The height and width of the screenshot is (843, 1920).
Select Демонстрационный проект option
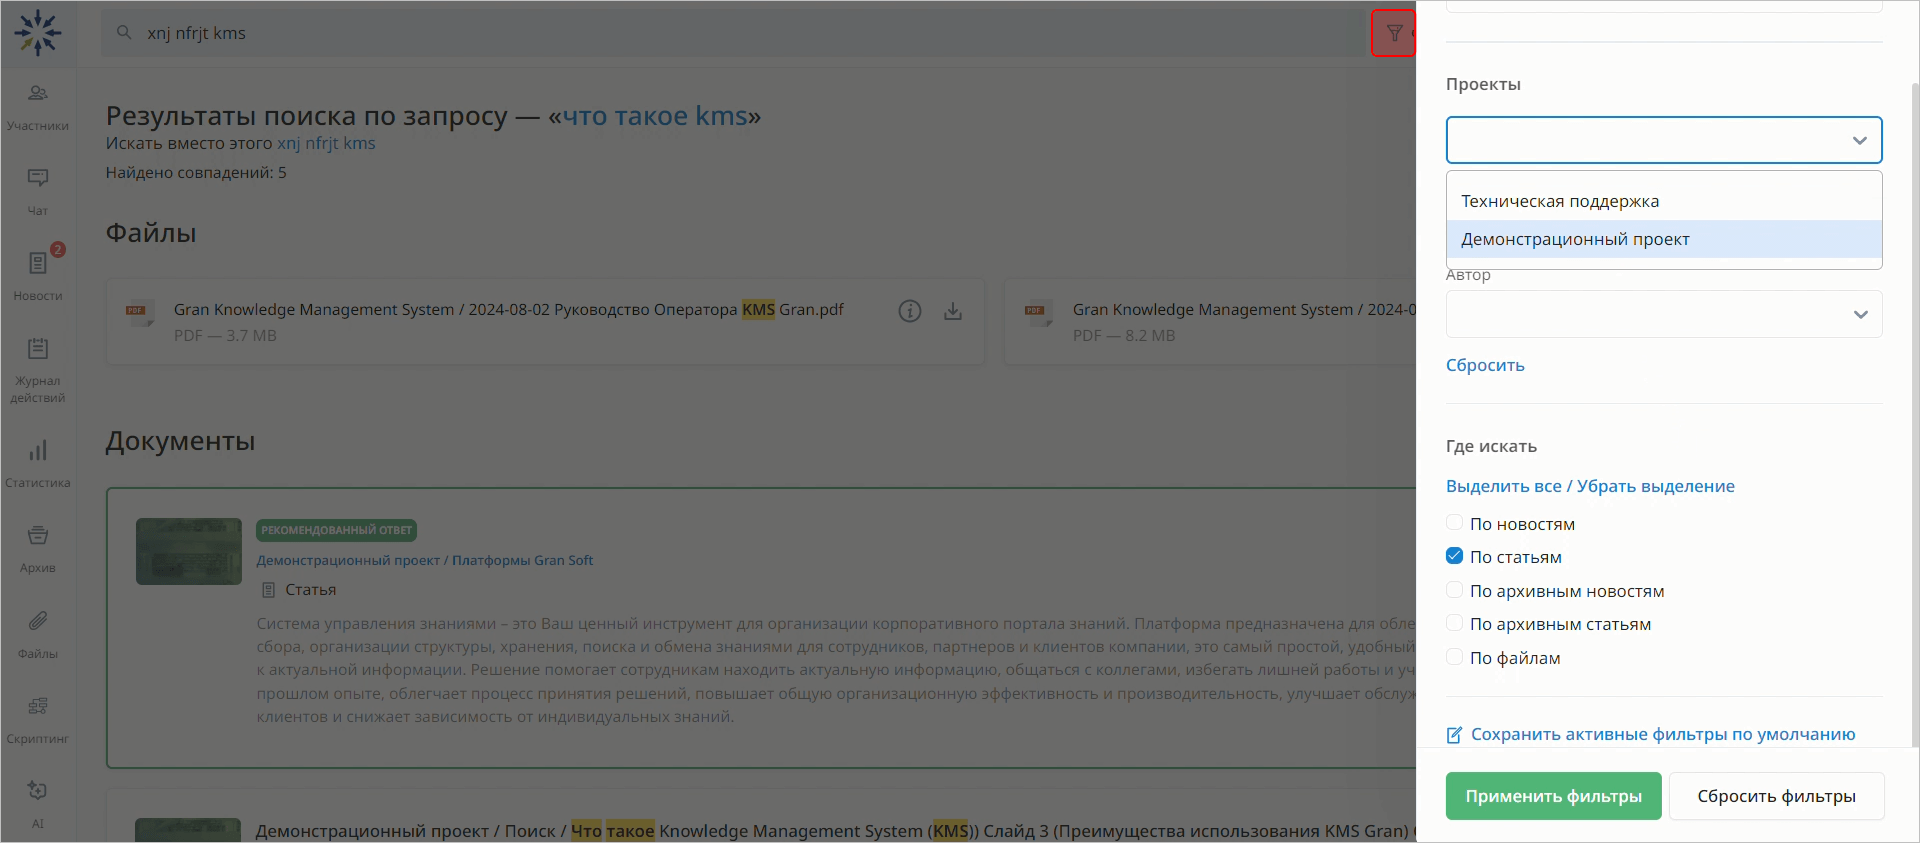(1664, 239)
